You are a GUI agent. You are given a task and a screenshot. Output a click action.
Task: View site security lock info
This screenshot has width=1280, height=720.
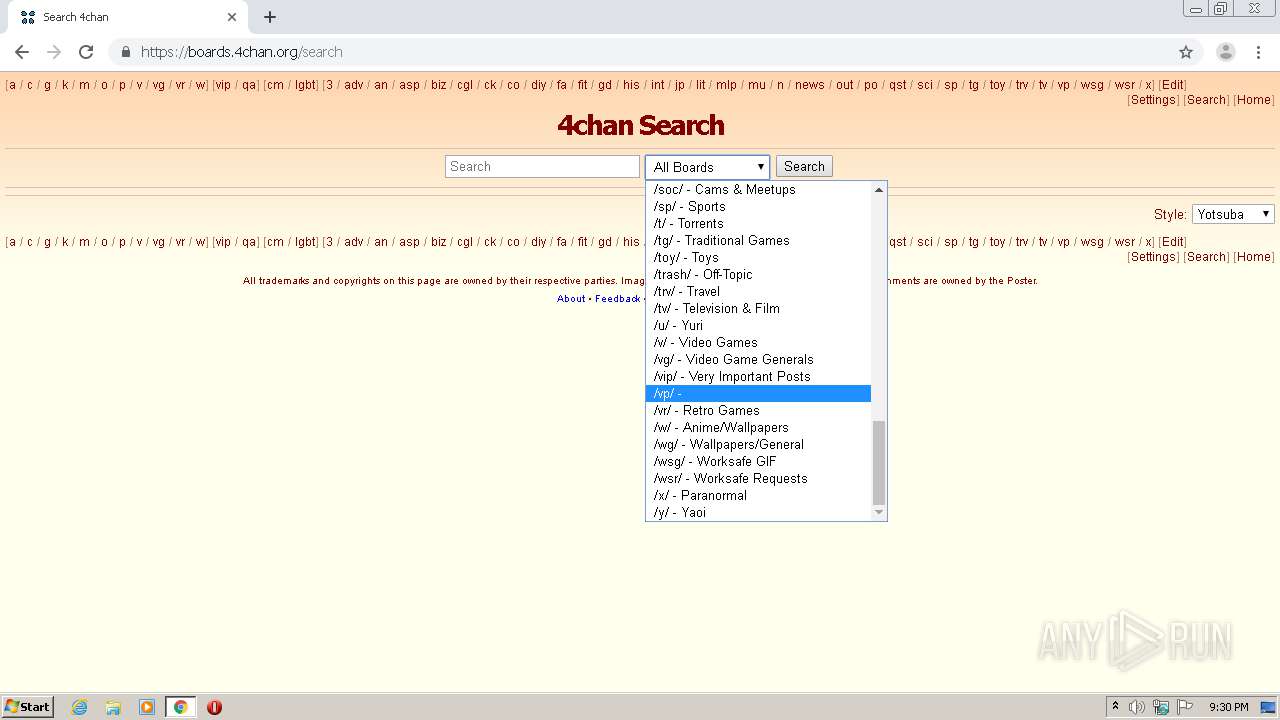125,52
